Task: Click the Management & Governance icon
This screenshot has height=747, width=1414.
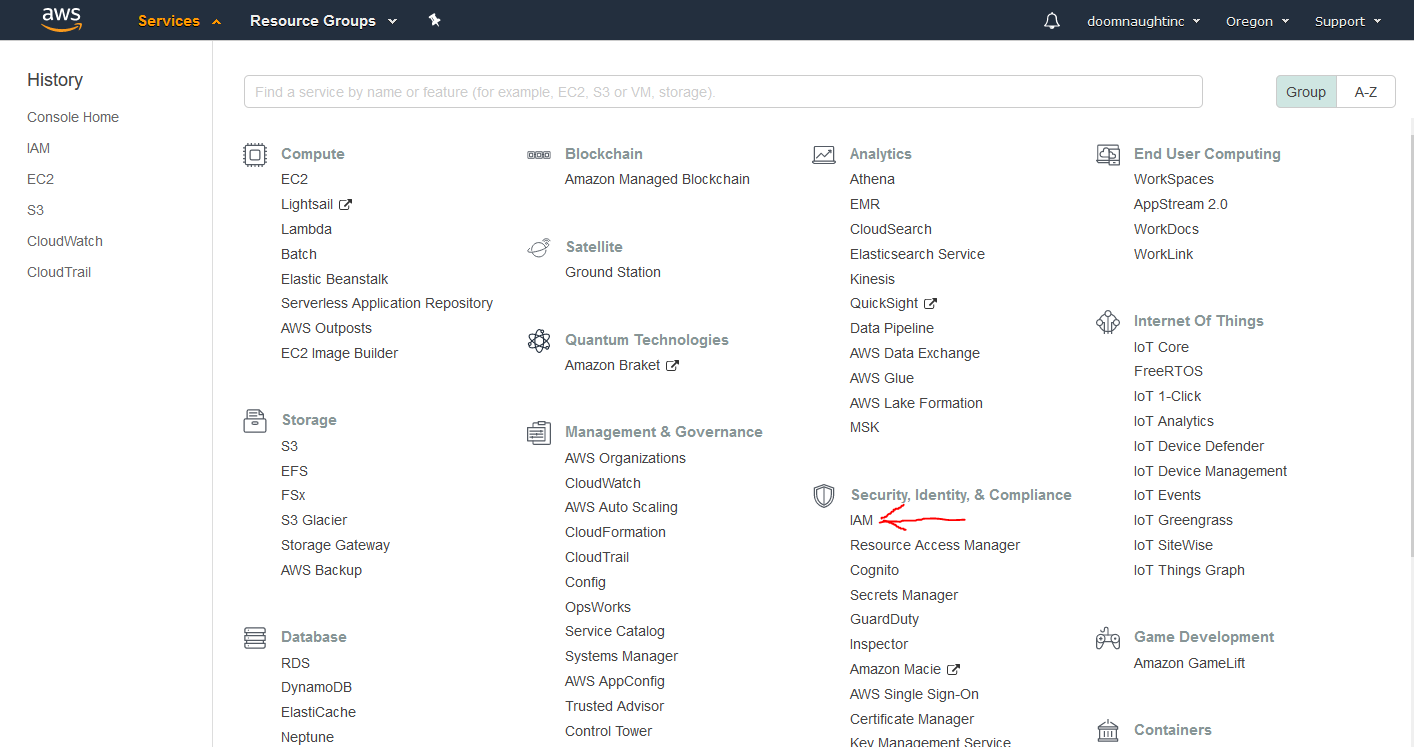Action: pos(539,432)
